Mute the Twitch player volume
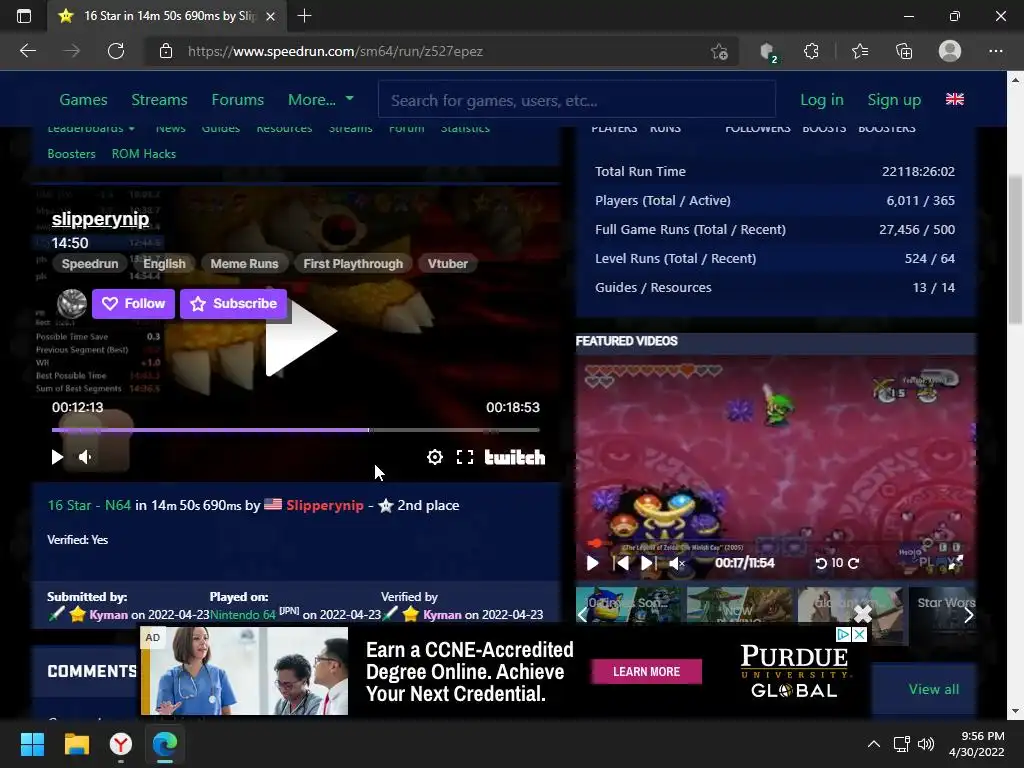The width and height of the screenshot is (1024, 768). [x=86, y=457]
